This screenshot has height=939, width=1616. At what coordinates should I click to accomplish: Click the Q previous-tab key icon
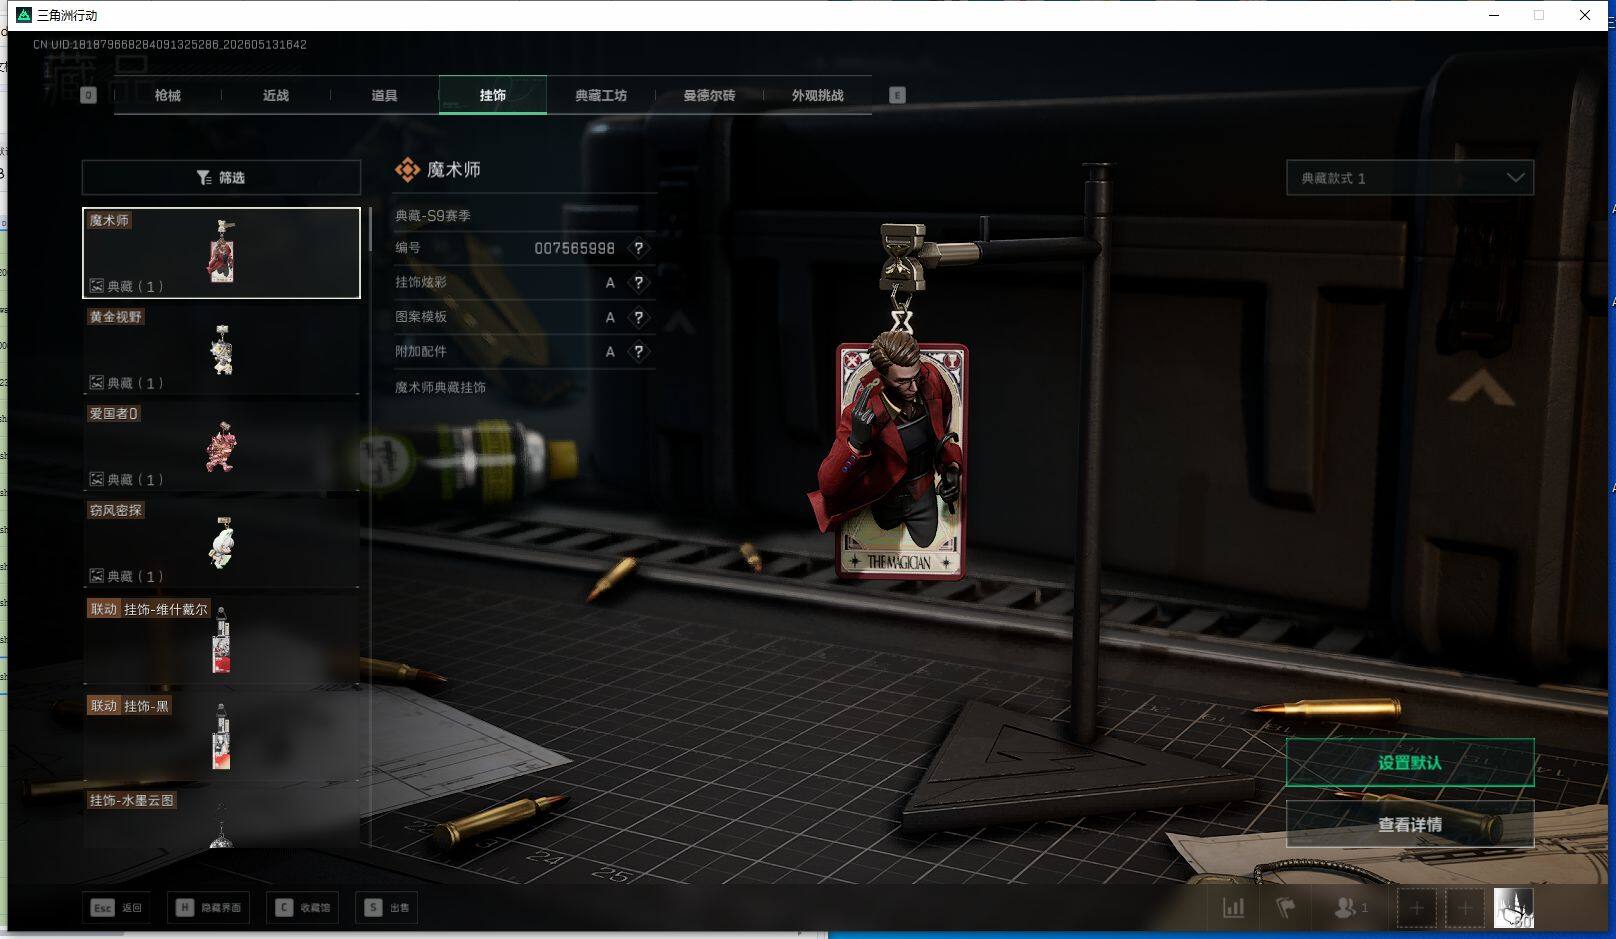[88, 95]
